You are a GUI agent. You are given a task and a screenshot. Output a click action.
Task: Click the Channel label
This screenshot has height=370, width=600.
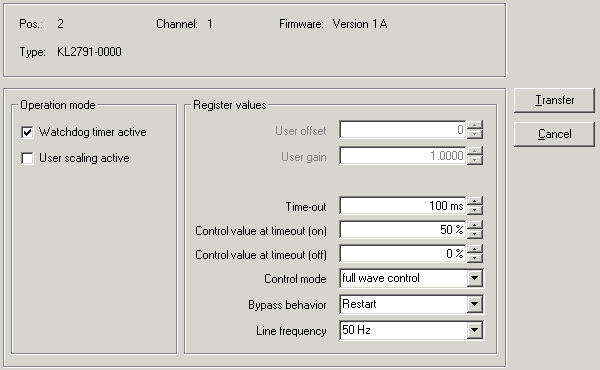tap(177, 24)
